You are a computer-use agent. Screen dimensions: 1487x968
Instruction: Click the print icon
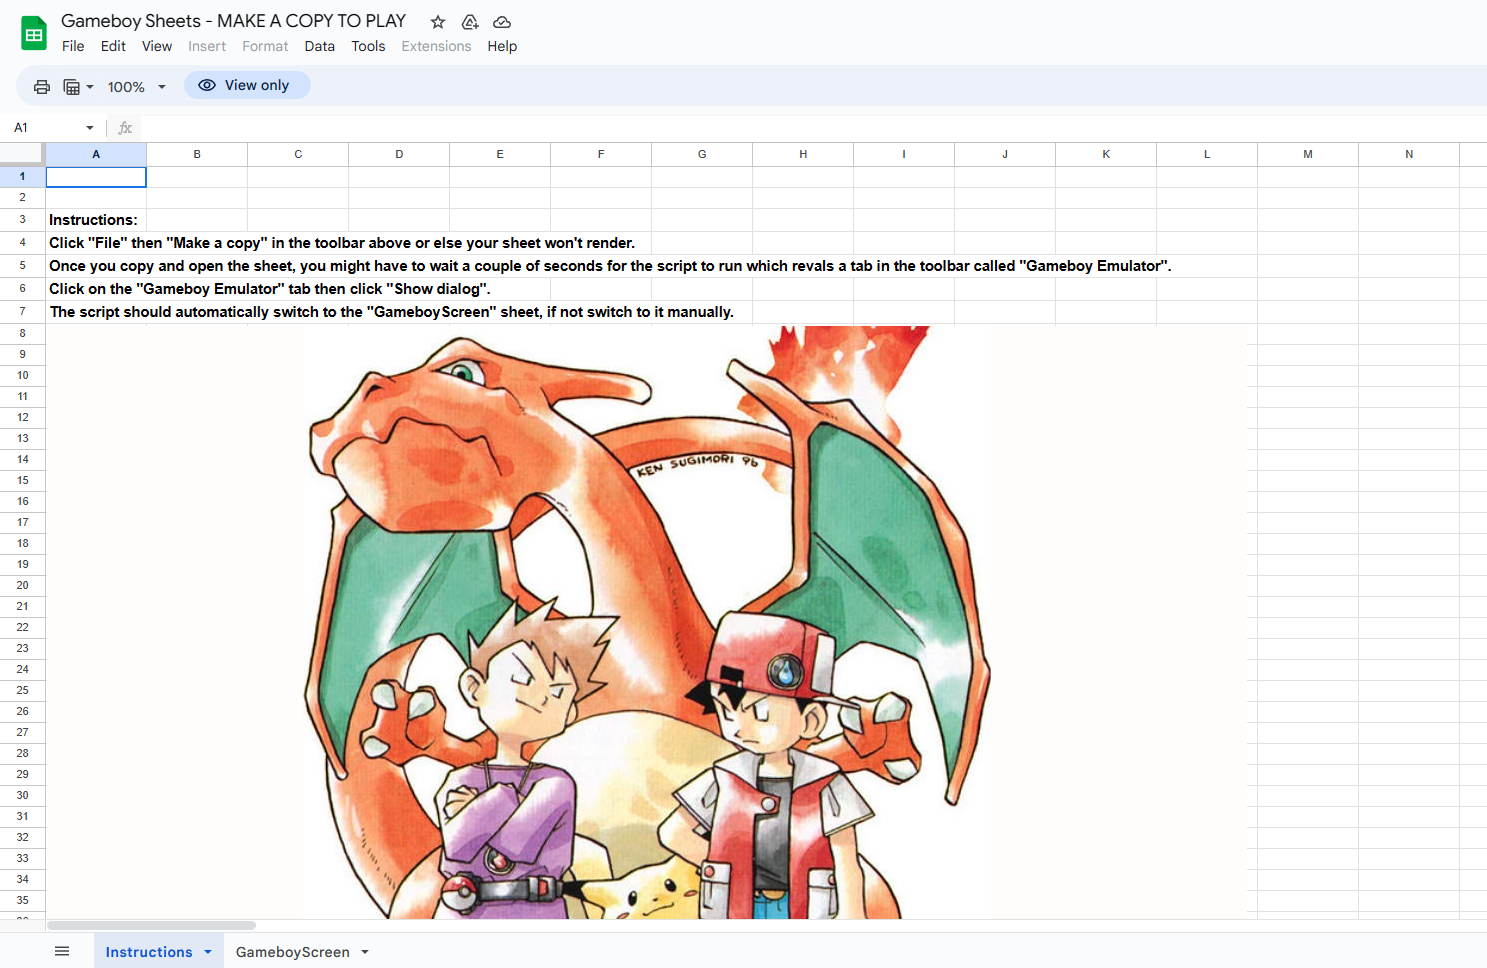point(42,87)
